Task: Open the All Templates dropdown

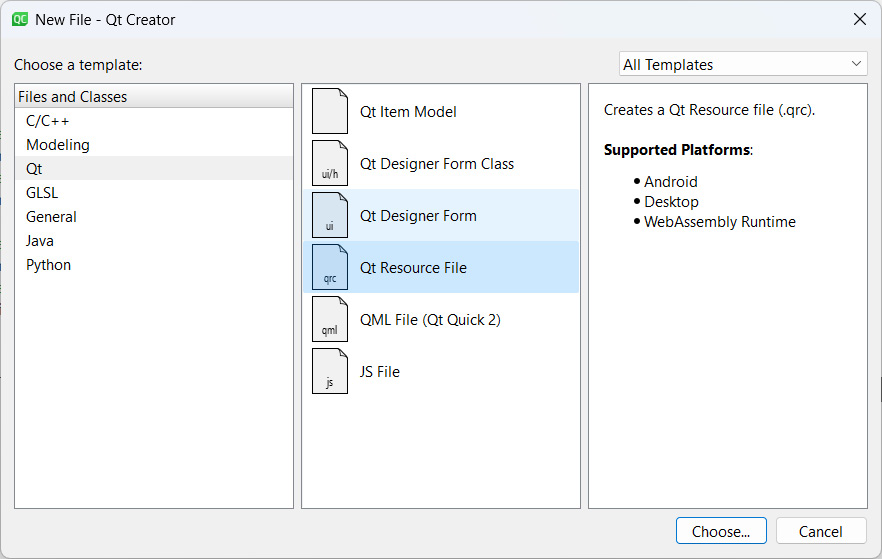Action: point(743,64)
